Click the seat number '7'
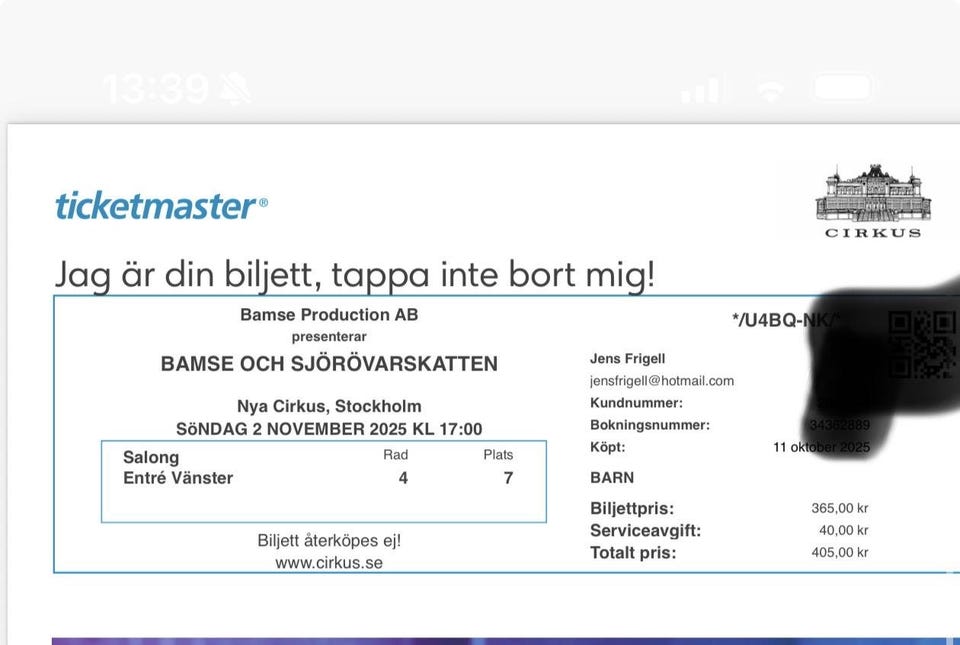The width and height of the screenshot is (960, 645). (508, 478)
